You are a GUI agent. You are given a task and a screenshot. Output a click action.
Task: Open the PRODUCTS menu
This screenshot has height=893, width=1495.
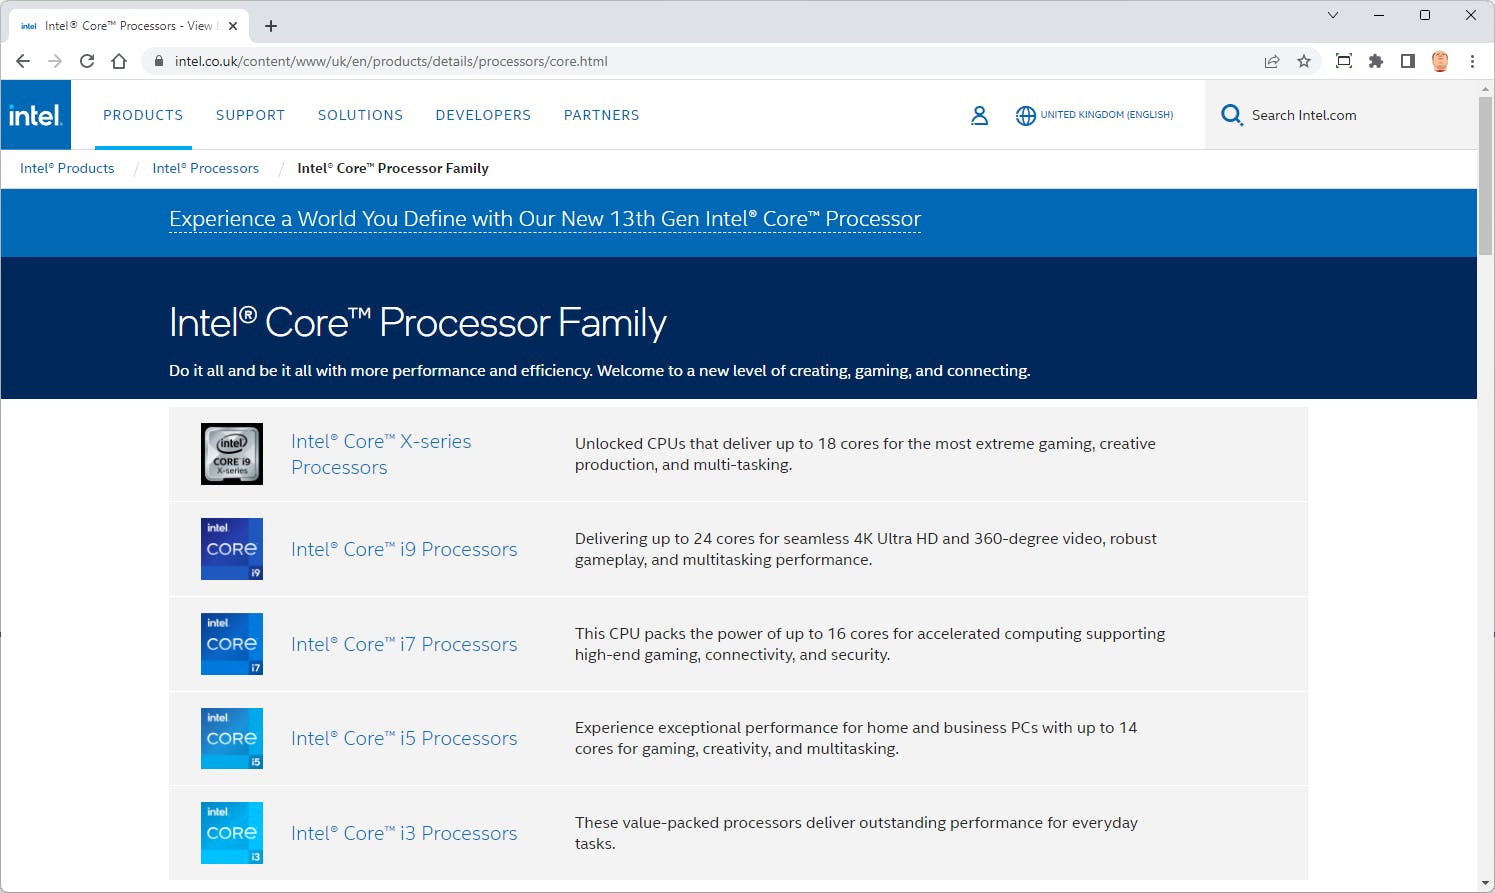(x=143, y=115)
